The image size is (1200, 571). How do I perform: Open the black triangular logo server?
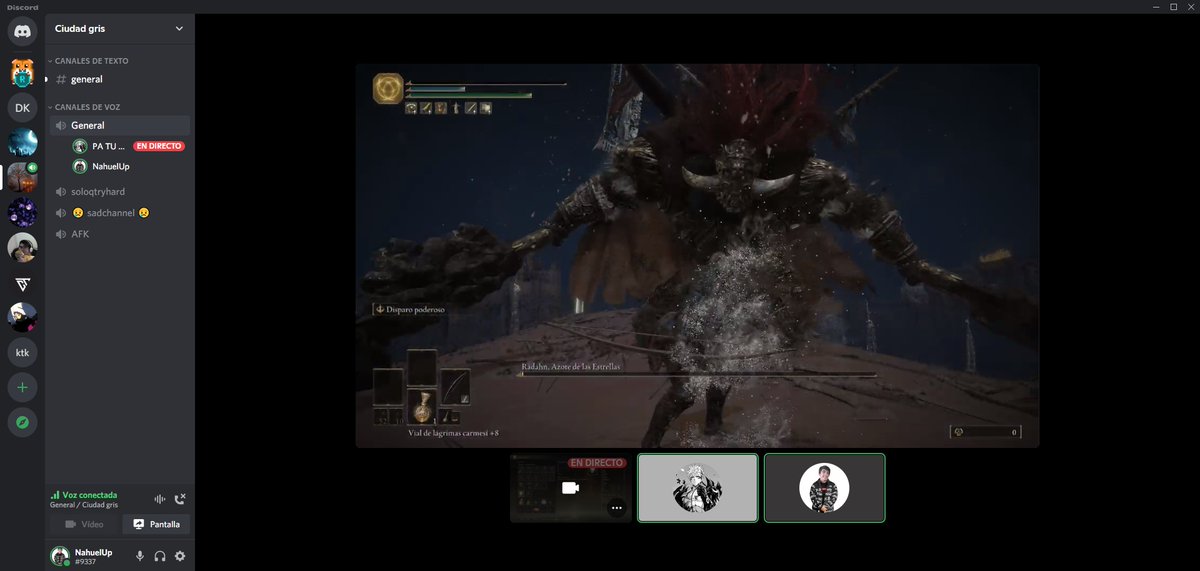(x=22, y=283)
